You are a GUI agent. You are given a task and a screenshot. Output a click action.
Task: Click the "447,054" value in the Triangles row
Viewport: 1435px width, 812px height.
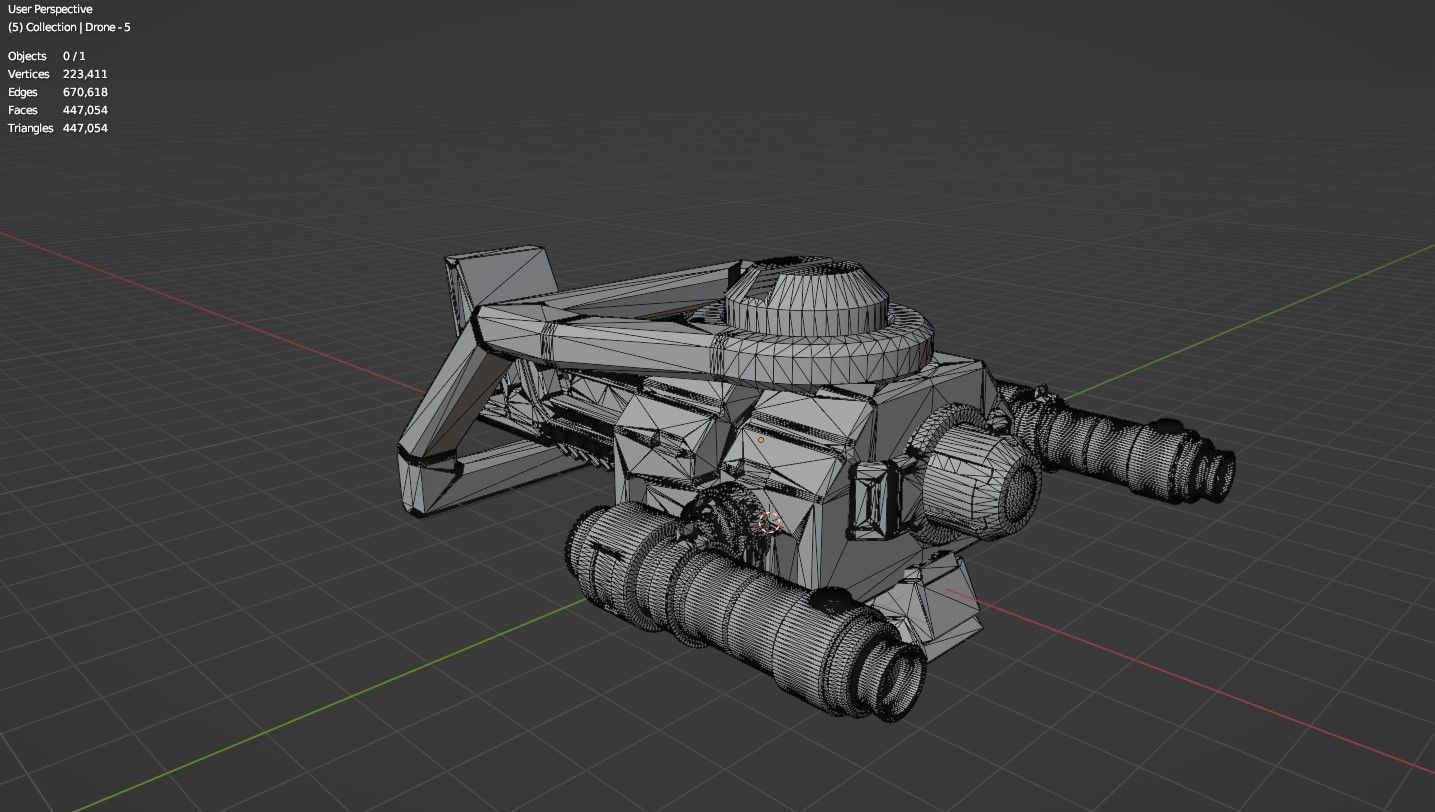click(85, 128)
